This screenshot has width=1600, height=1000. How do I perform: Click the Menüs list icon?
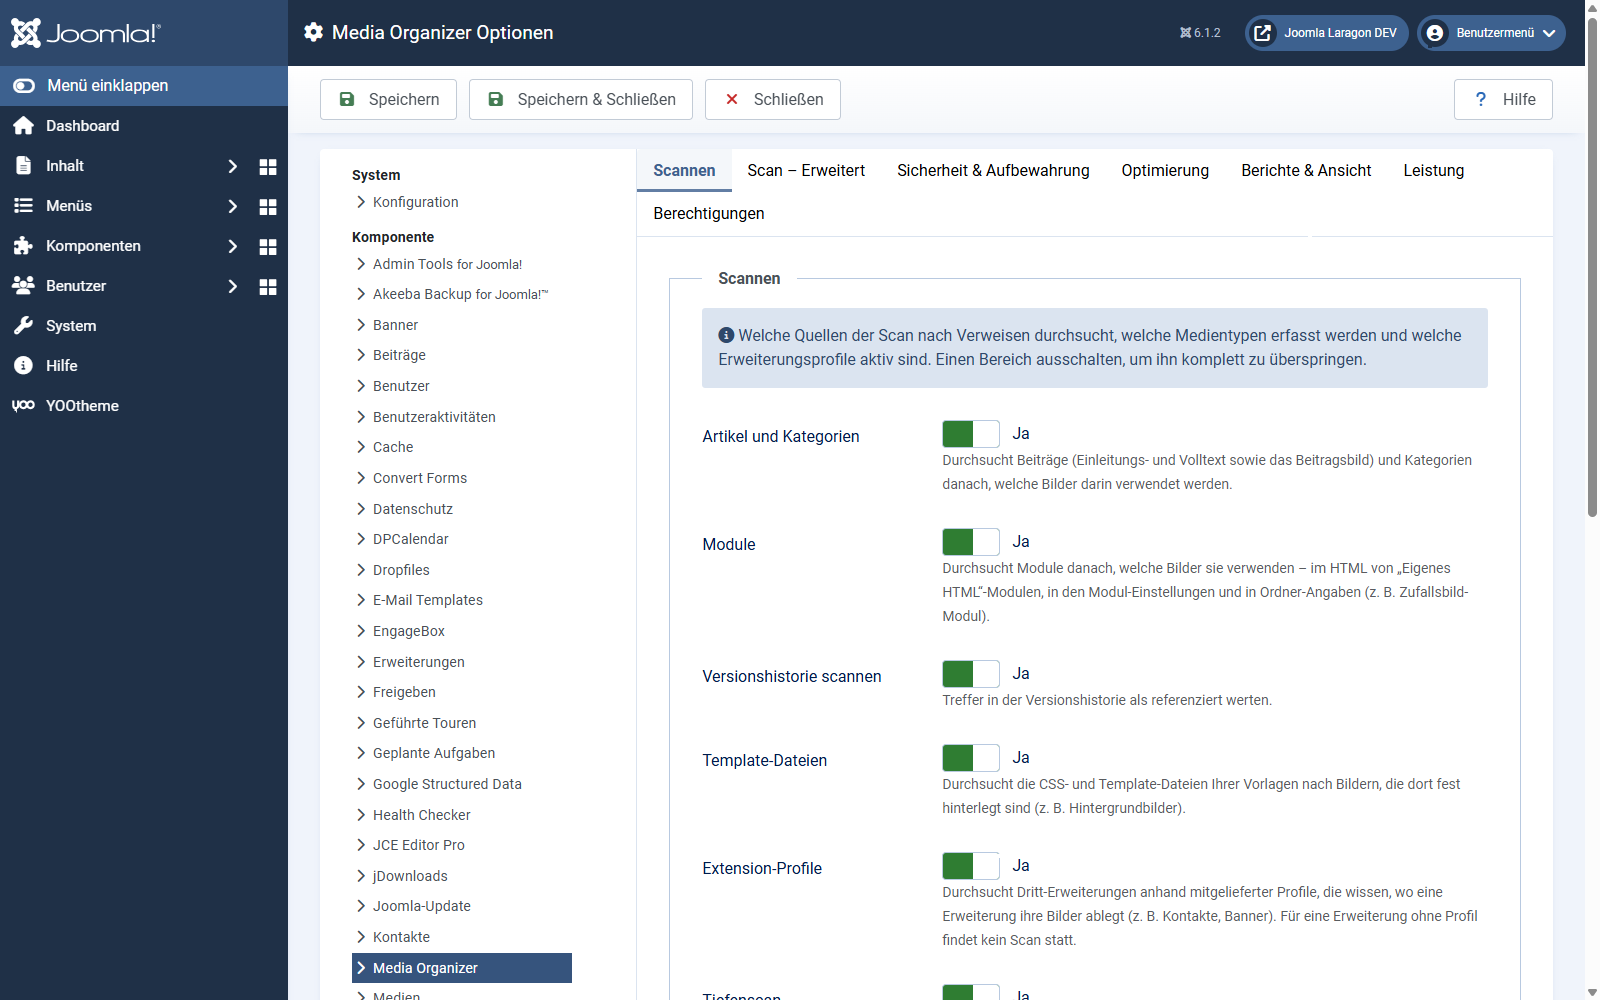[24, 206]
